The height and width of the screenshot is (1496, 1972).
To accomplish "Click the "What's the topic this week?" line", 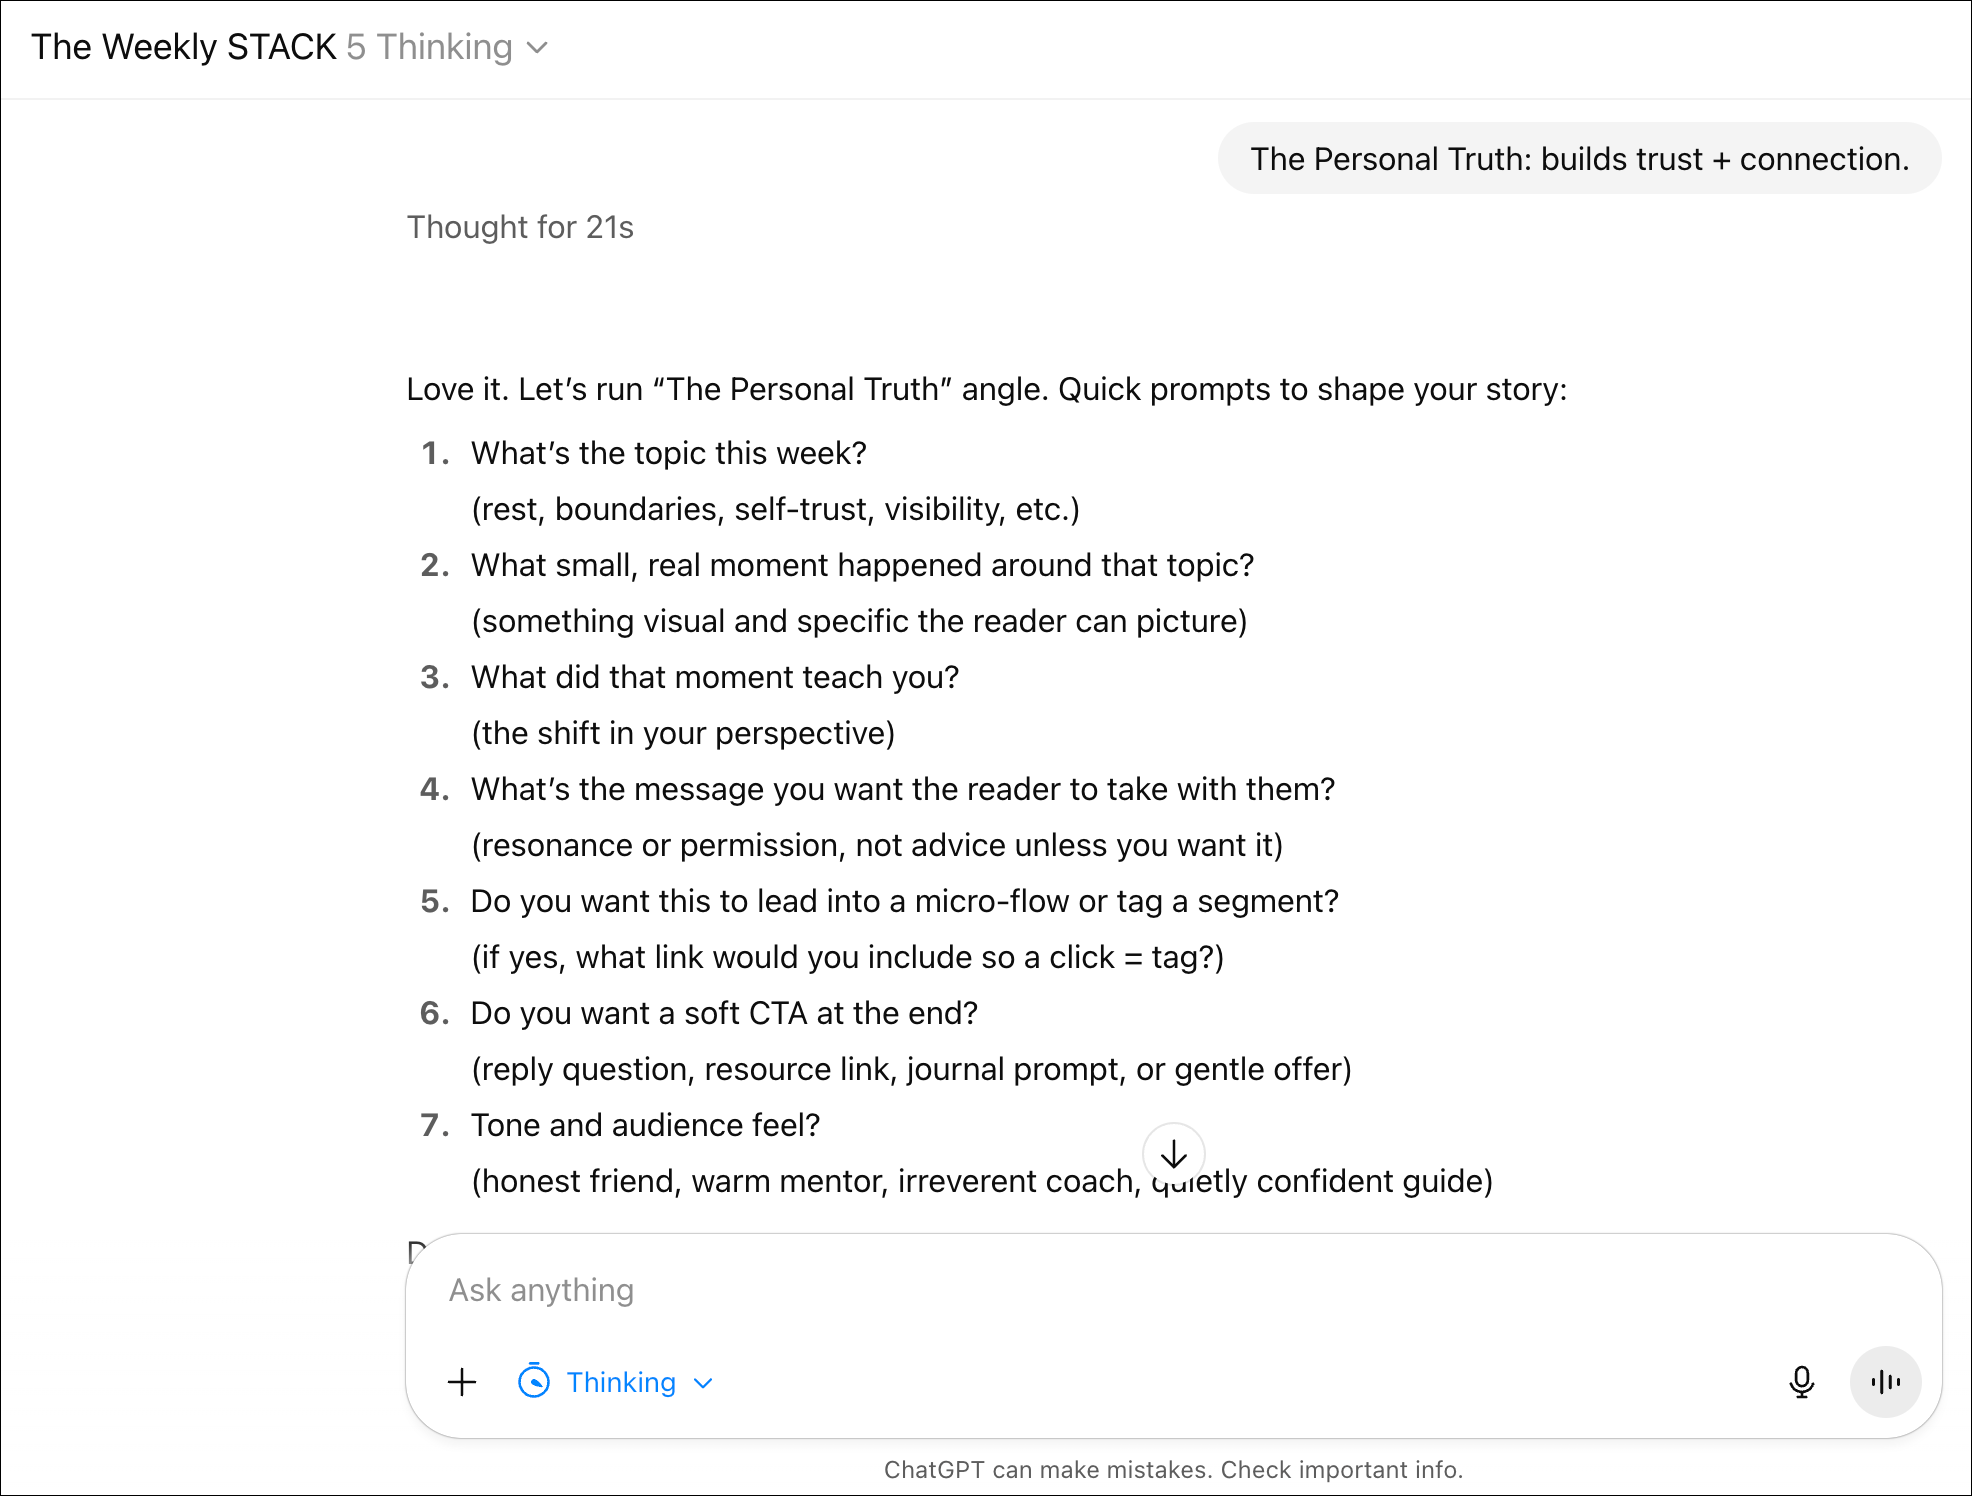I will 668,454.
